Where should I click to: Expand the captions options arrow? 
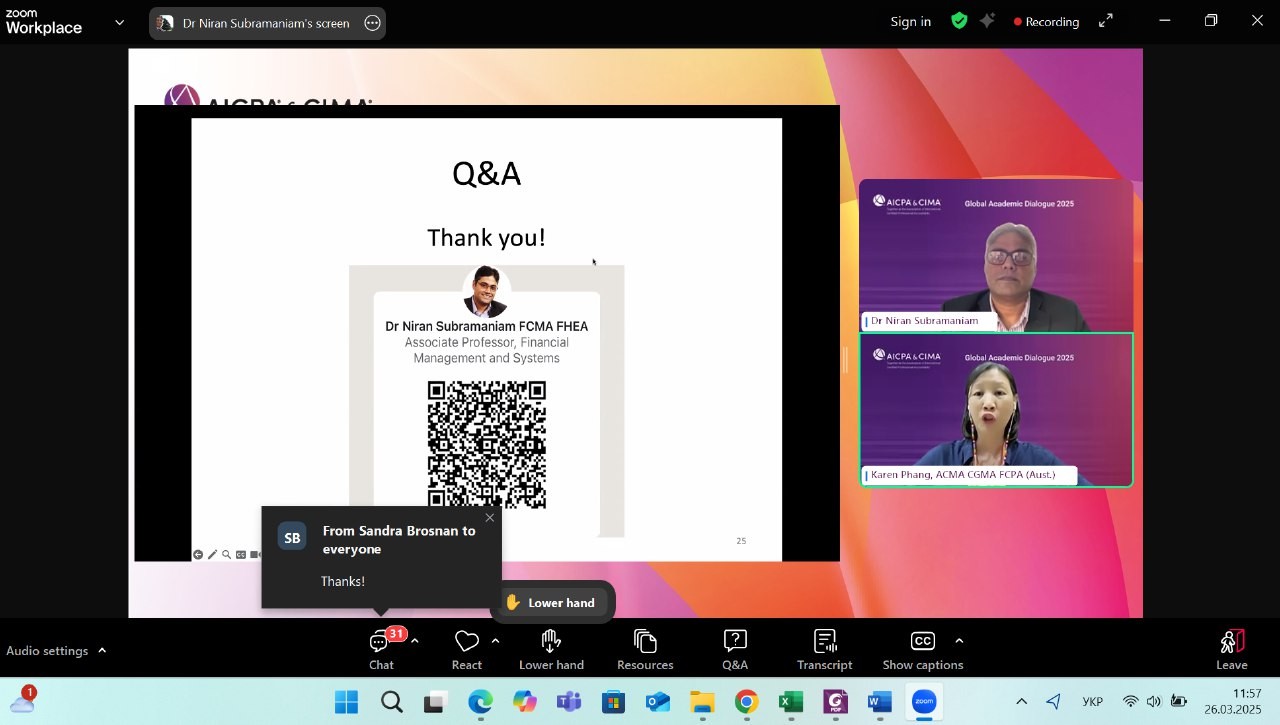pos(959,641)
